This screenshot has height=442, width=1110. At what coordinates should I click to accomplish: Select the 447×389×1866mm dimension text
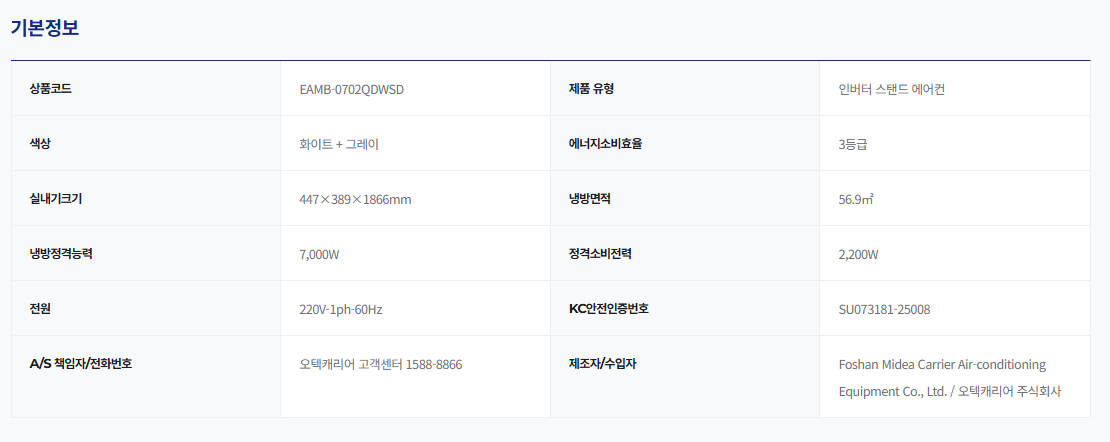point(355,200)
